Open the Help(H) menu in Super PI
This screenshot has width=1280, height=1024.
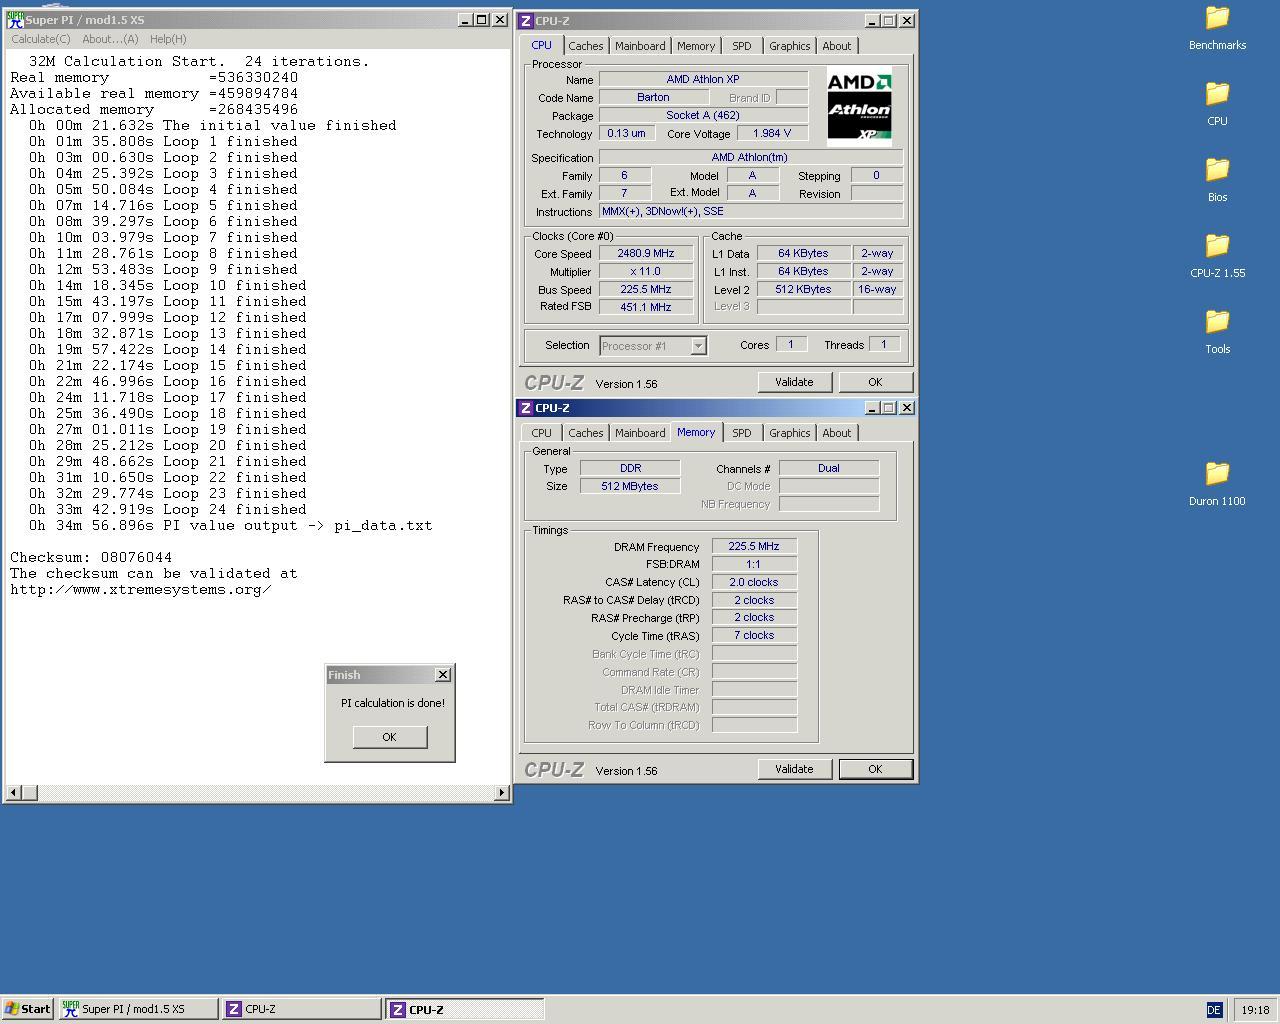[x=168, y=39]
